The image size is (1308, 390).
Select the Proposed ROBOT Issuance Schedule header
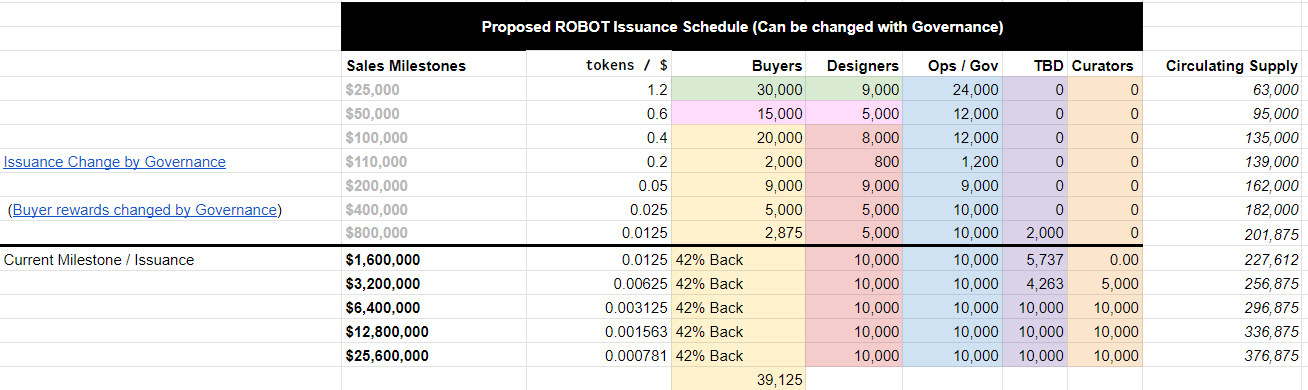tap(742, 26)
